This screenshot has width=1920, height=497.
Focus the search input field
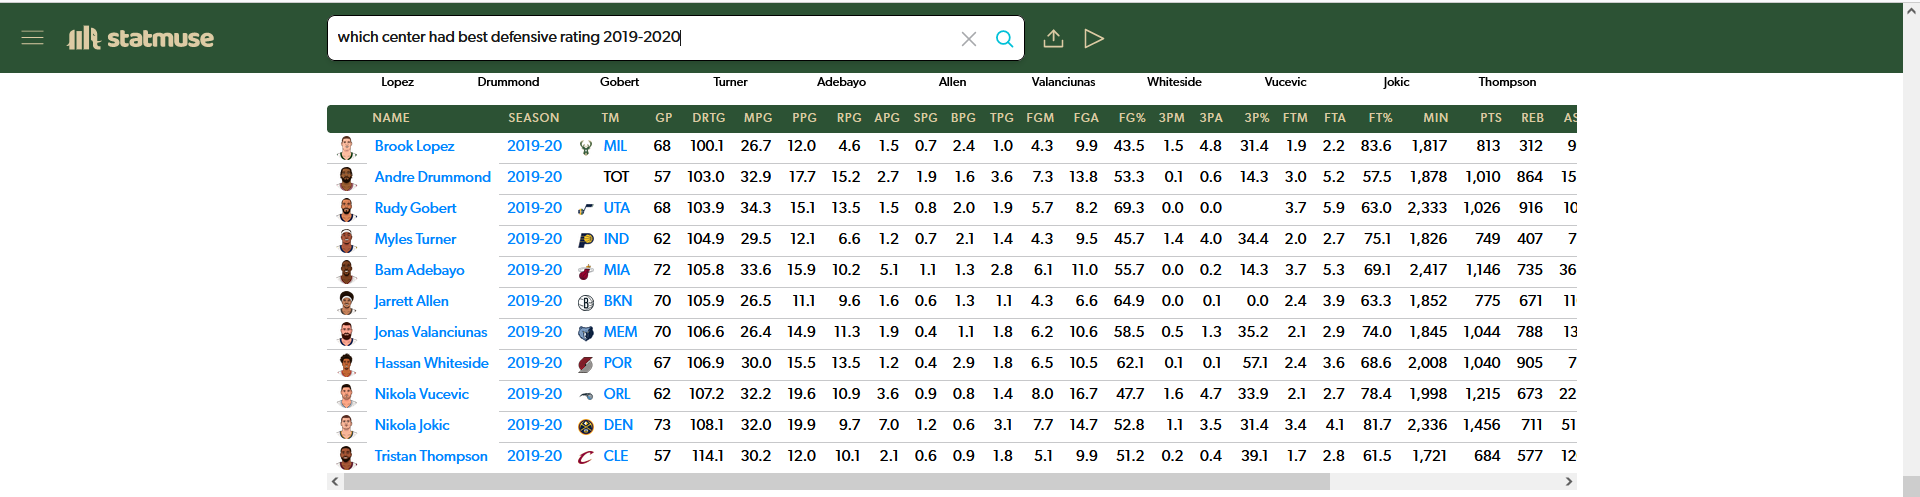tap(640, 38)
